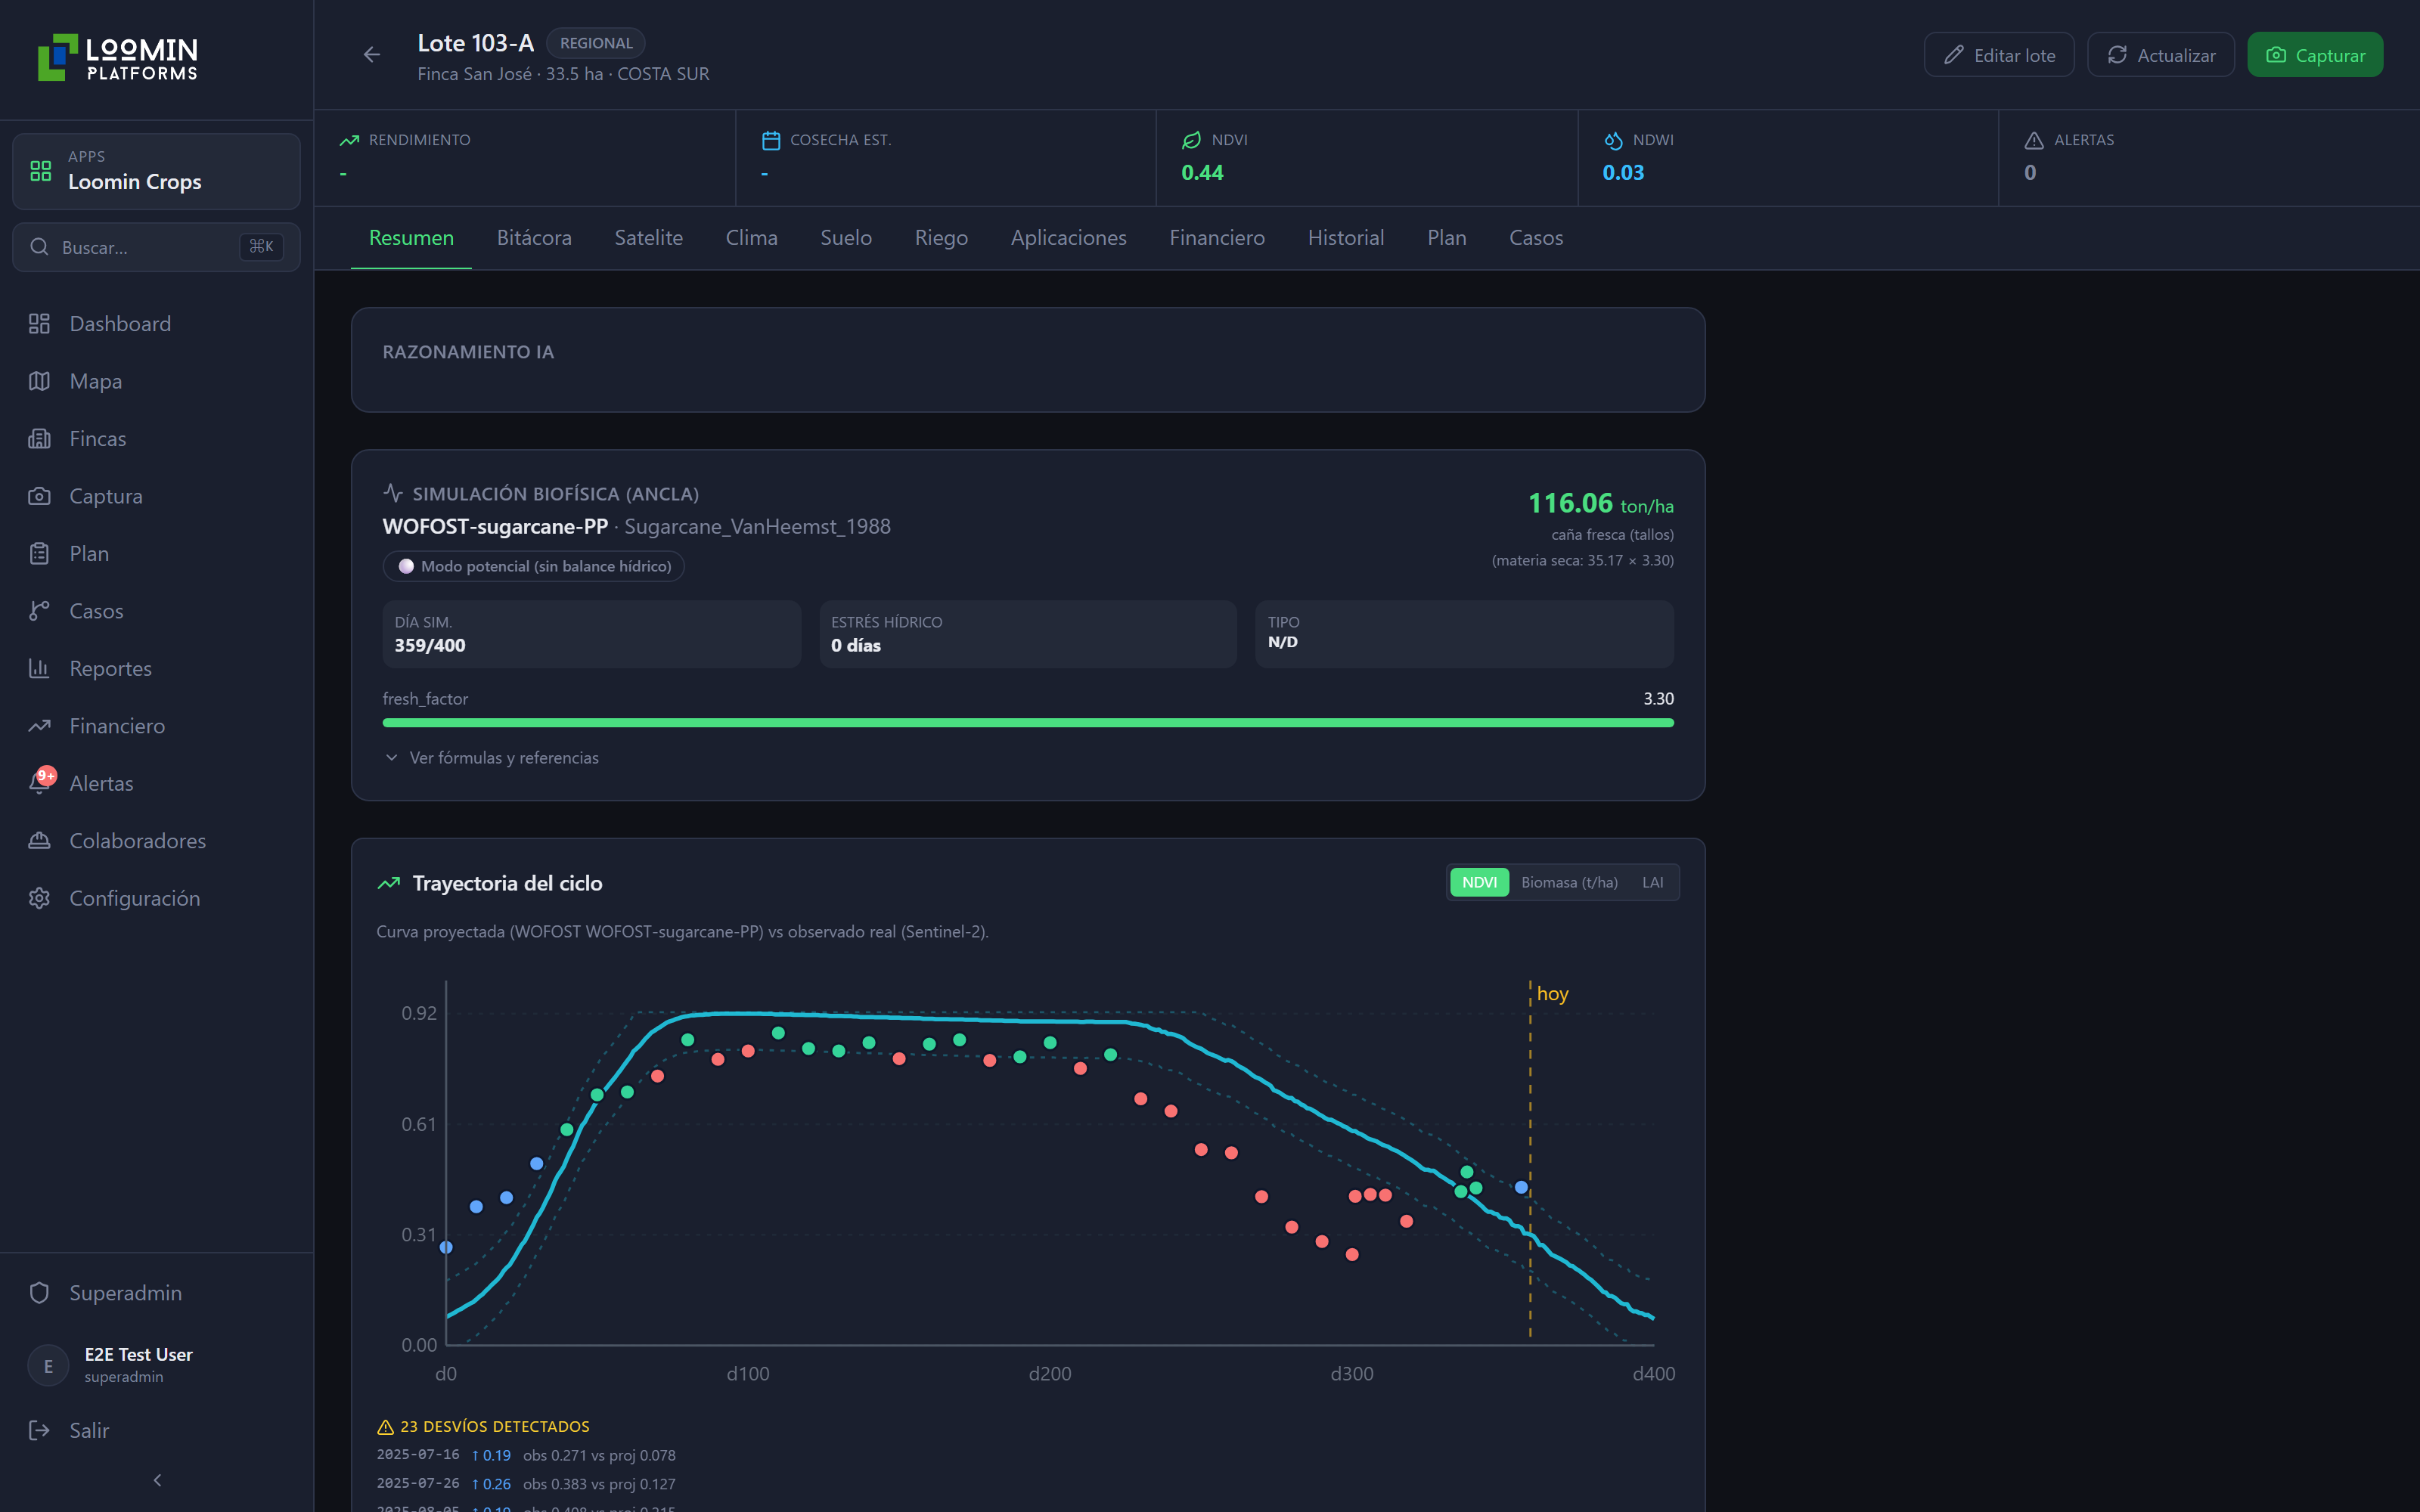Click the fresh_factor green progress bar
This screenshot has height=1512, width=2420.
point(1028,723)
